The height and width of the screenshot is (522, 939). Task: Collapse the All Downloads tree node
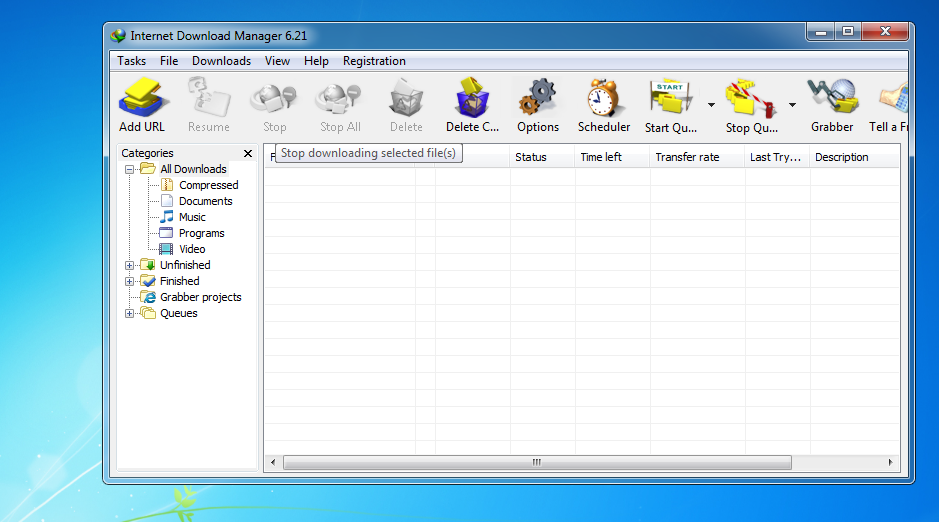pyautogui.click(x=129, y=169)
